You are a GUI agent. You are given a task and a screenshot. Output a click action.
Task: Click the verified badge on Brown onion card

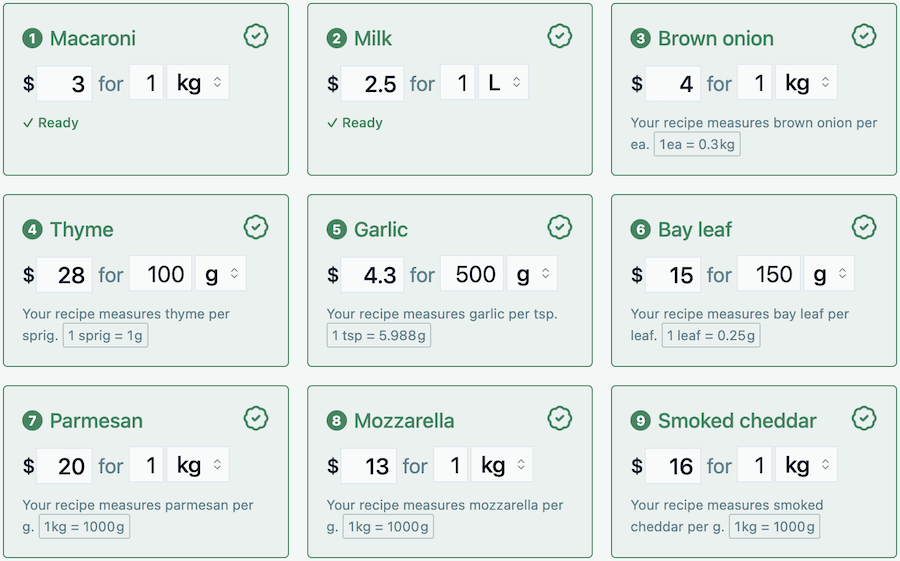[x=864, y=37]
